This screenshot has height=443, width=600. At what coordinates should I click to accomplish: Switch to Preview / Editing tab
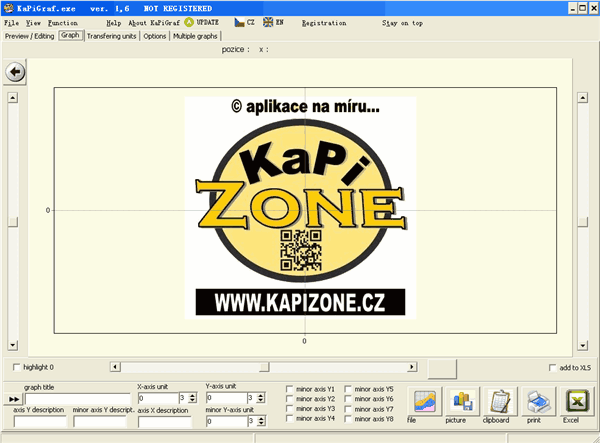click(29, 36)
